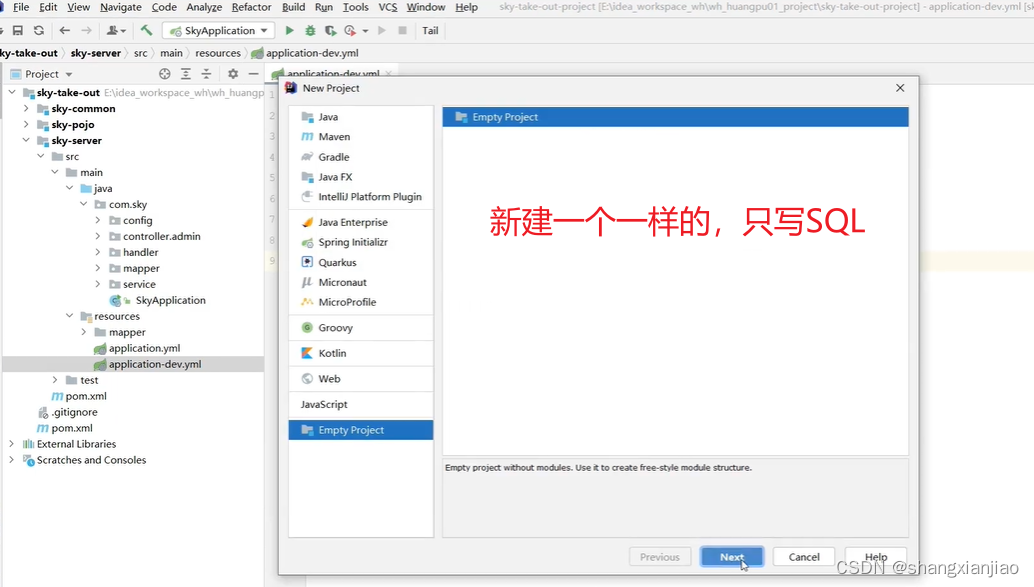Expand Scratches and Consoles node
The width and height of the screenshot is (1034, 587).
click(11, 460)
